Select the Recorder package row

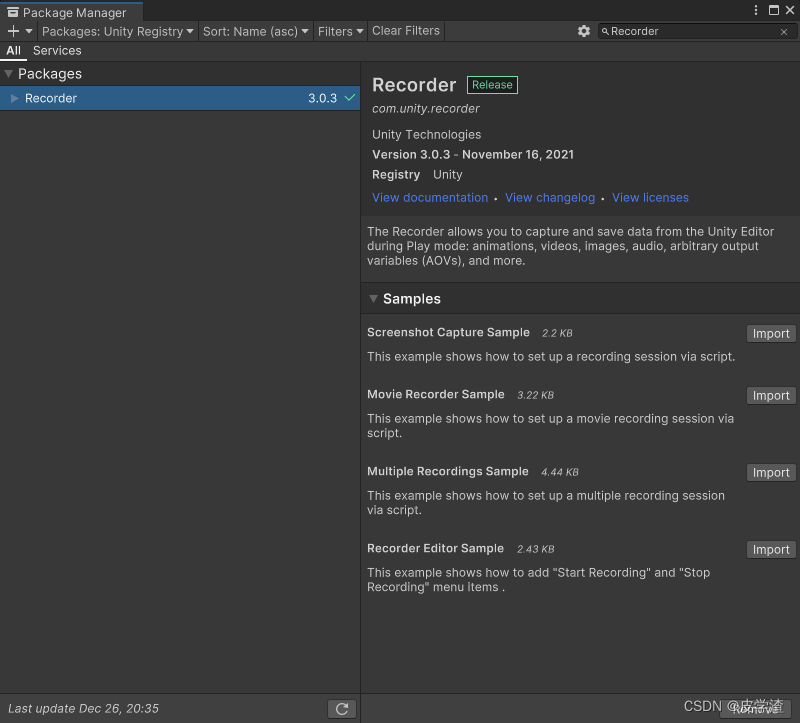pos(180,98)
